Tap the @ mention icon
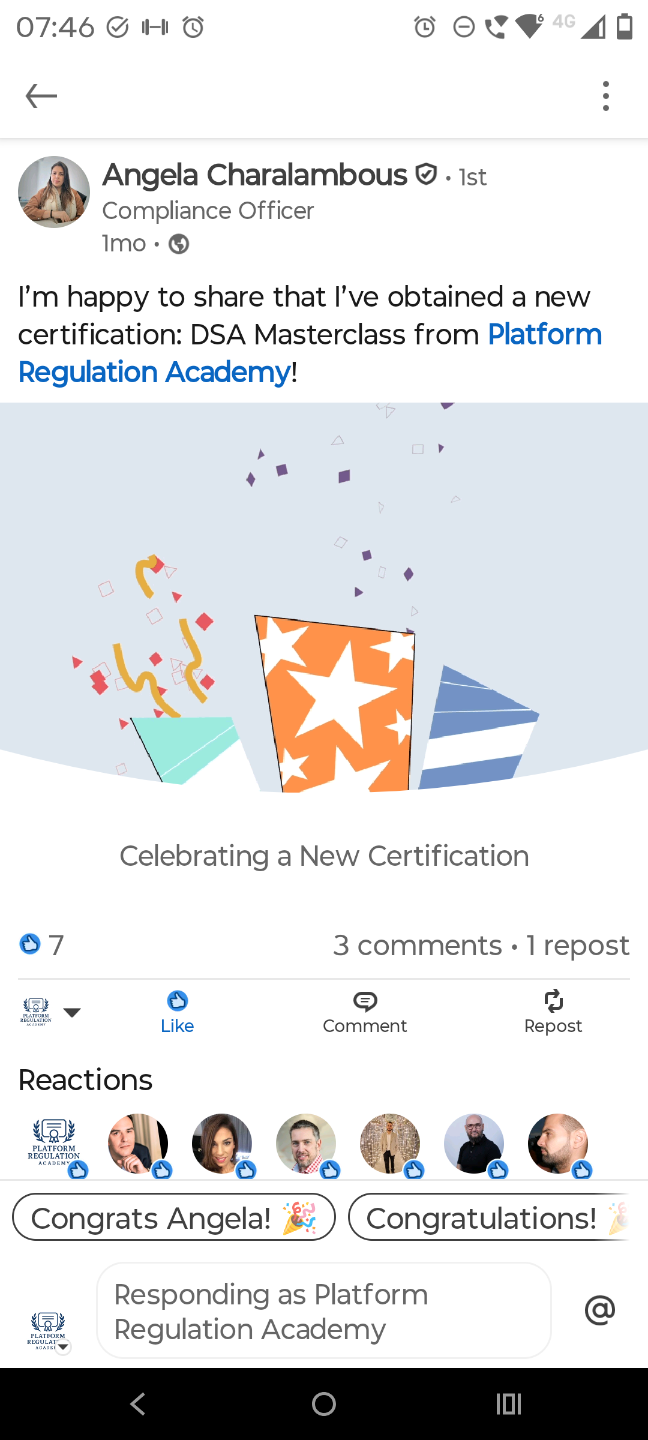 point(599,1310)
